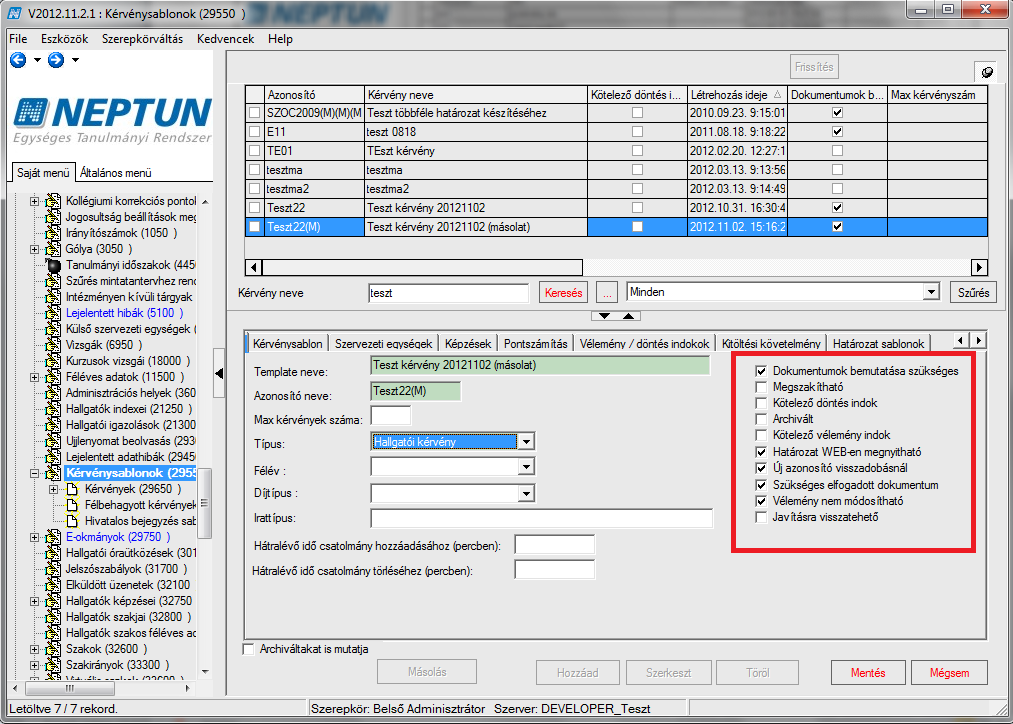Open the Minden filter dropdown
1013x724 pixels.
click(930, 292)
